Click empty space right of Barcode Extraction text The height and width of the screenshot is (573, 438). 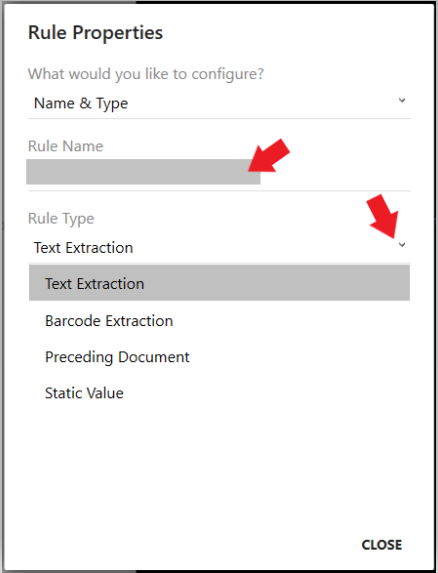click(292, 321)
